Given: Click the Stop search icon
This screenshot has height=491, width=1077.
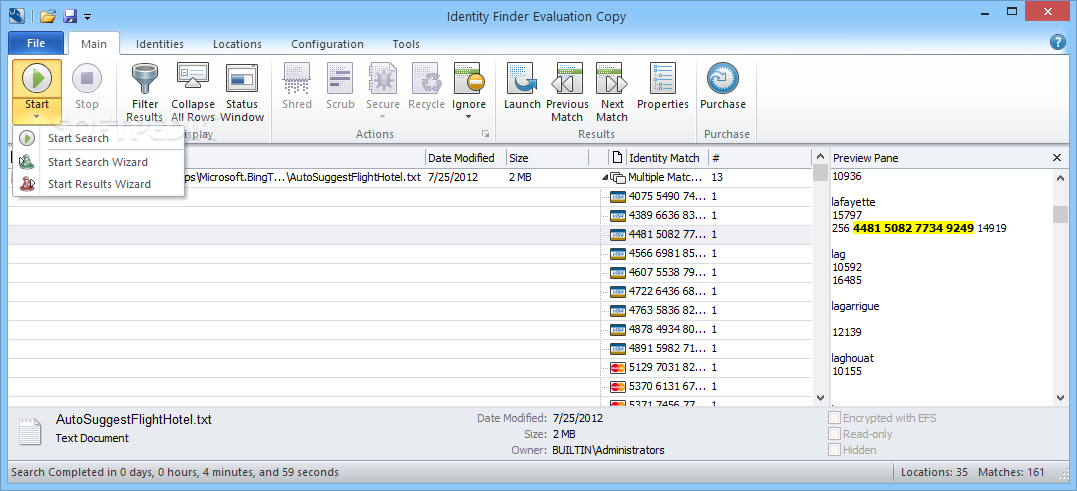Looking at the screenshot, I should pos(87,78).
